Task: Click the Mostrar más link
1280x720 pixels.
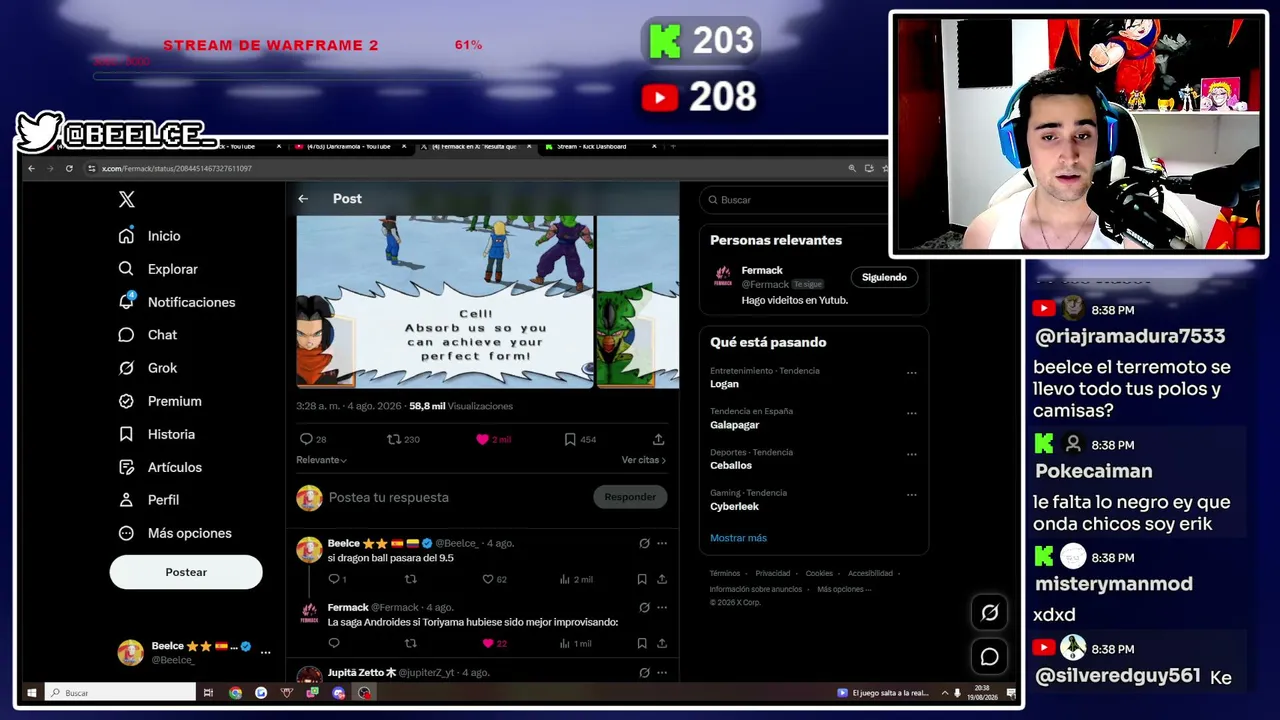Action: [738, 538]
